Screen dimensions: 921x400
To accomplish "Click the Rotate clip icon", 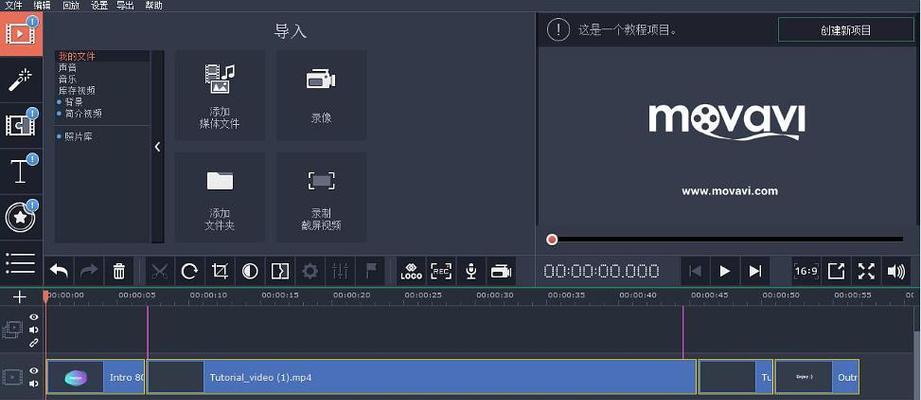I will tap(189, 271).
